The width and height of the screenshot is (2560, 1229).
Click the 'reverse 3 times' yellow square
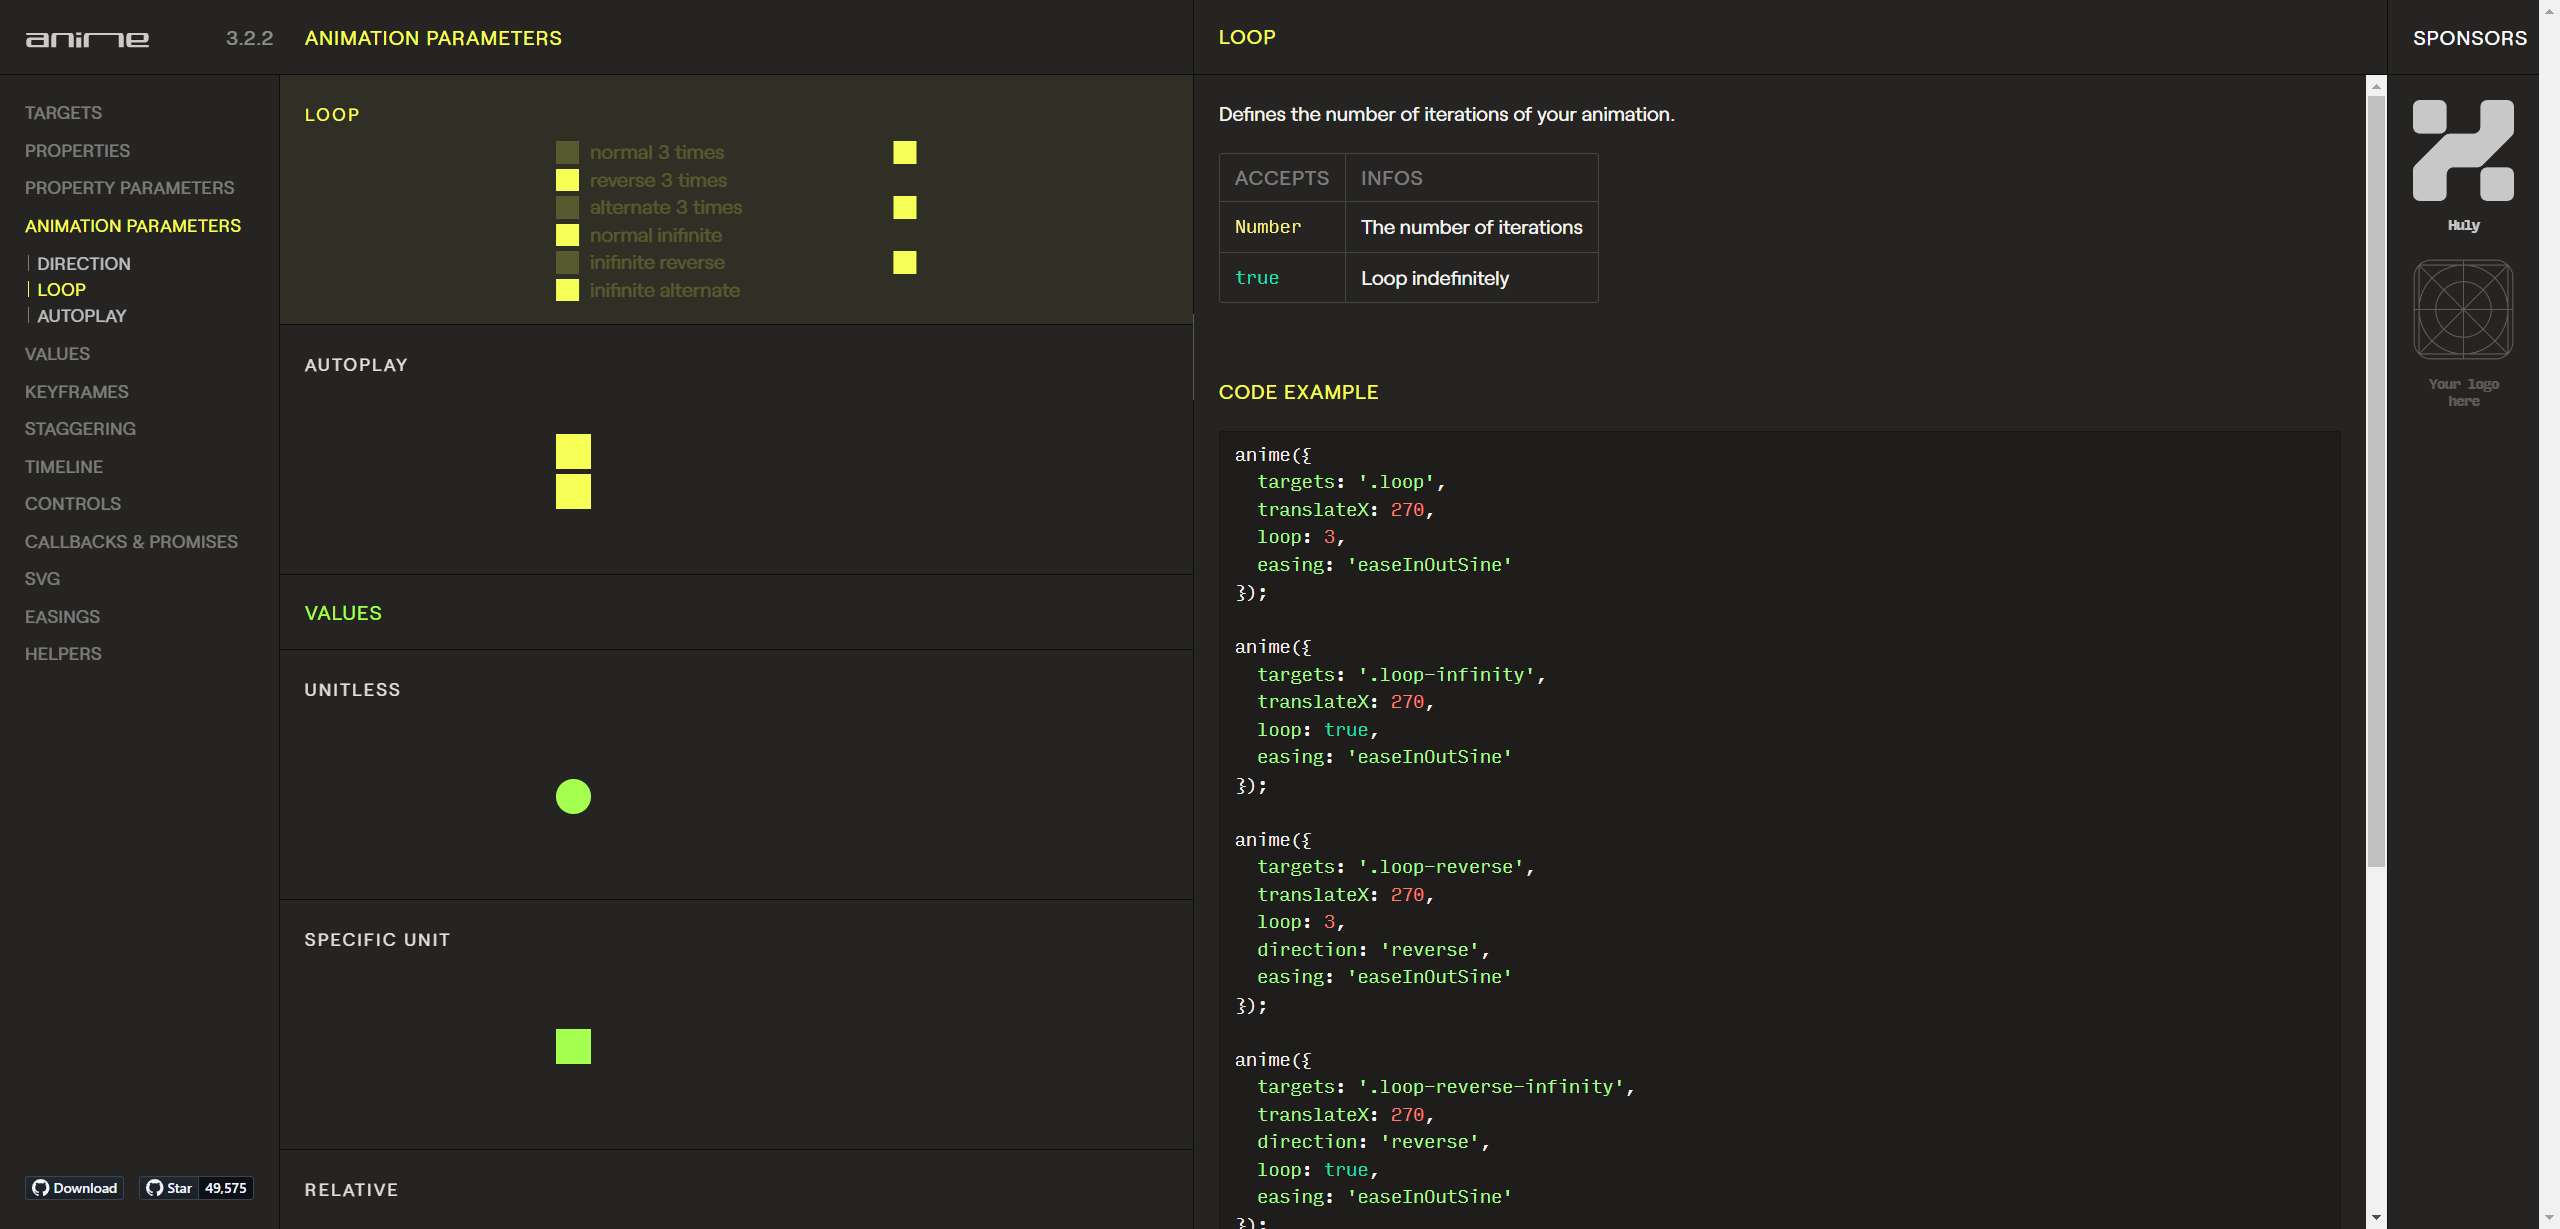567,180
